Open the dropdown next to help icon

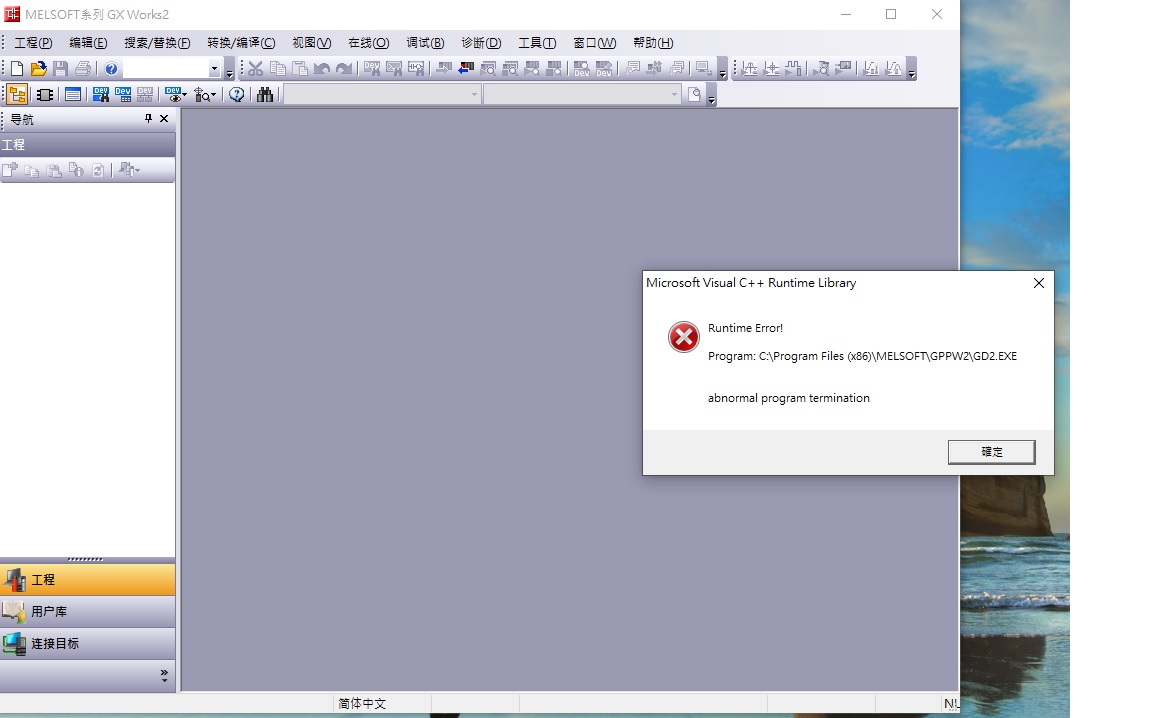coord(214,69)
